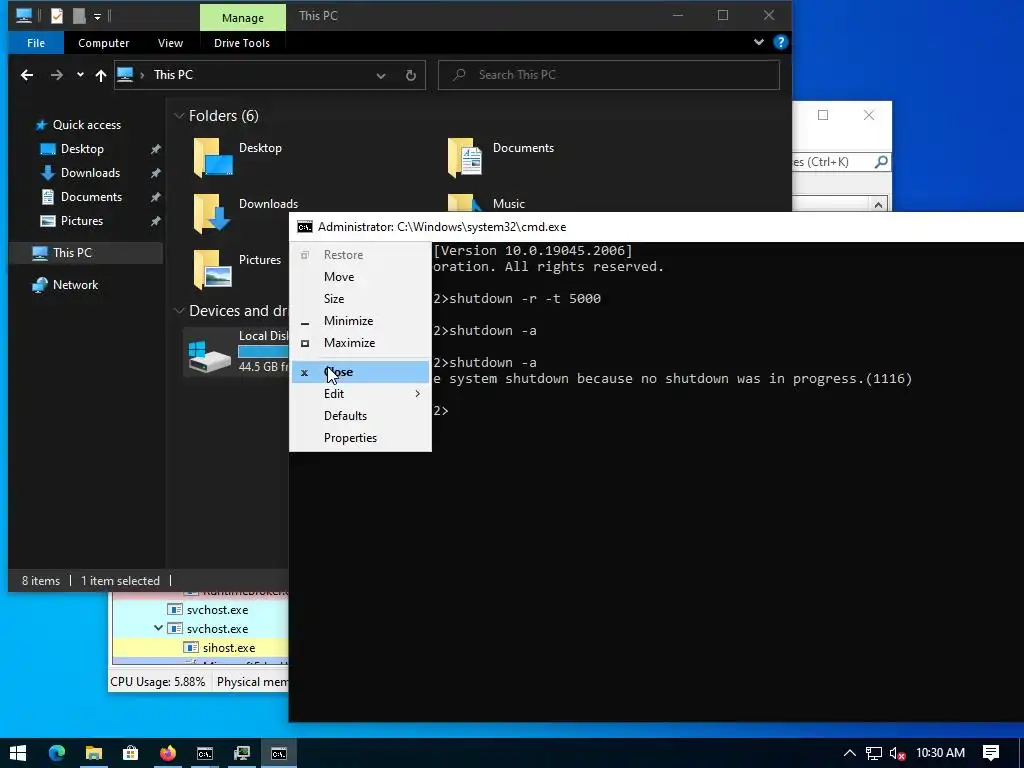Click the Local Disk usage bar
This screenshot has width=1024, height=768.
point(263,352)
